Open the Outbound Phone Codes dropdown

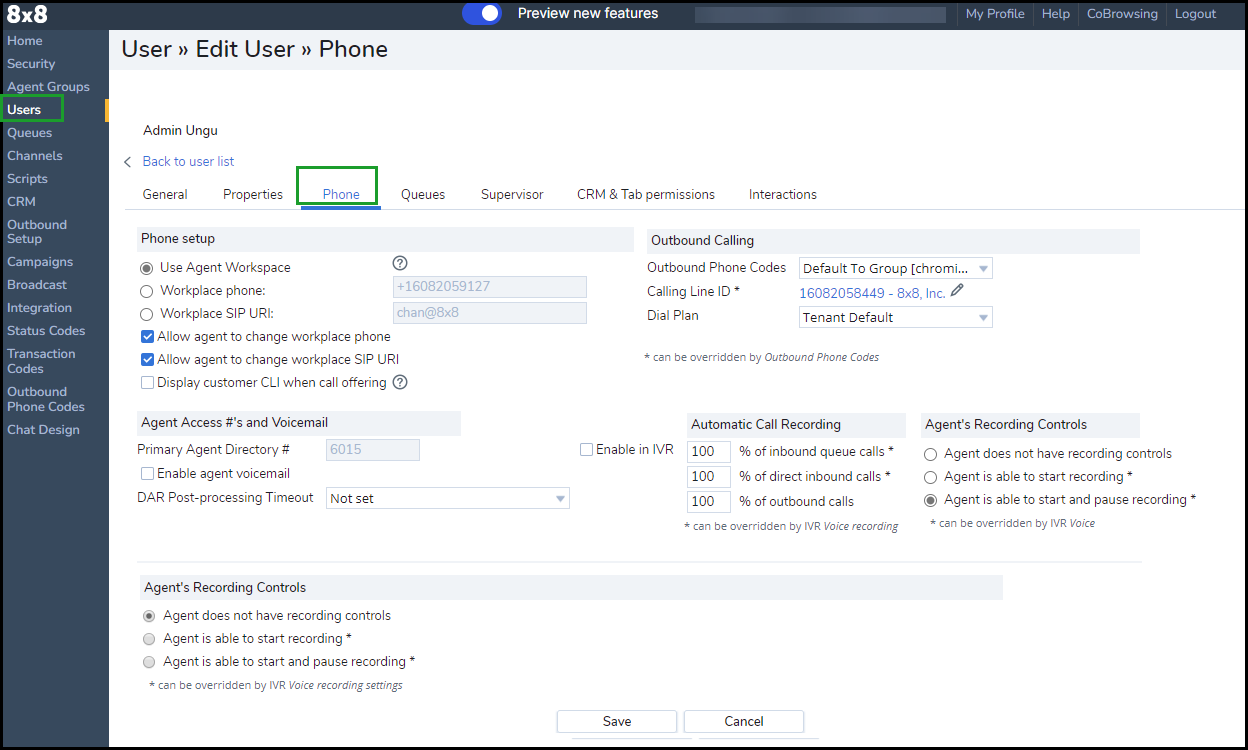(896, 268)
